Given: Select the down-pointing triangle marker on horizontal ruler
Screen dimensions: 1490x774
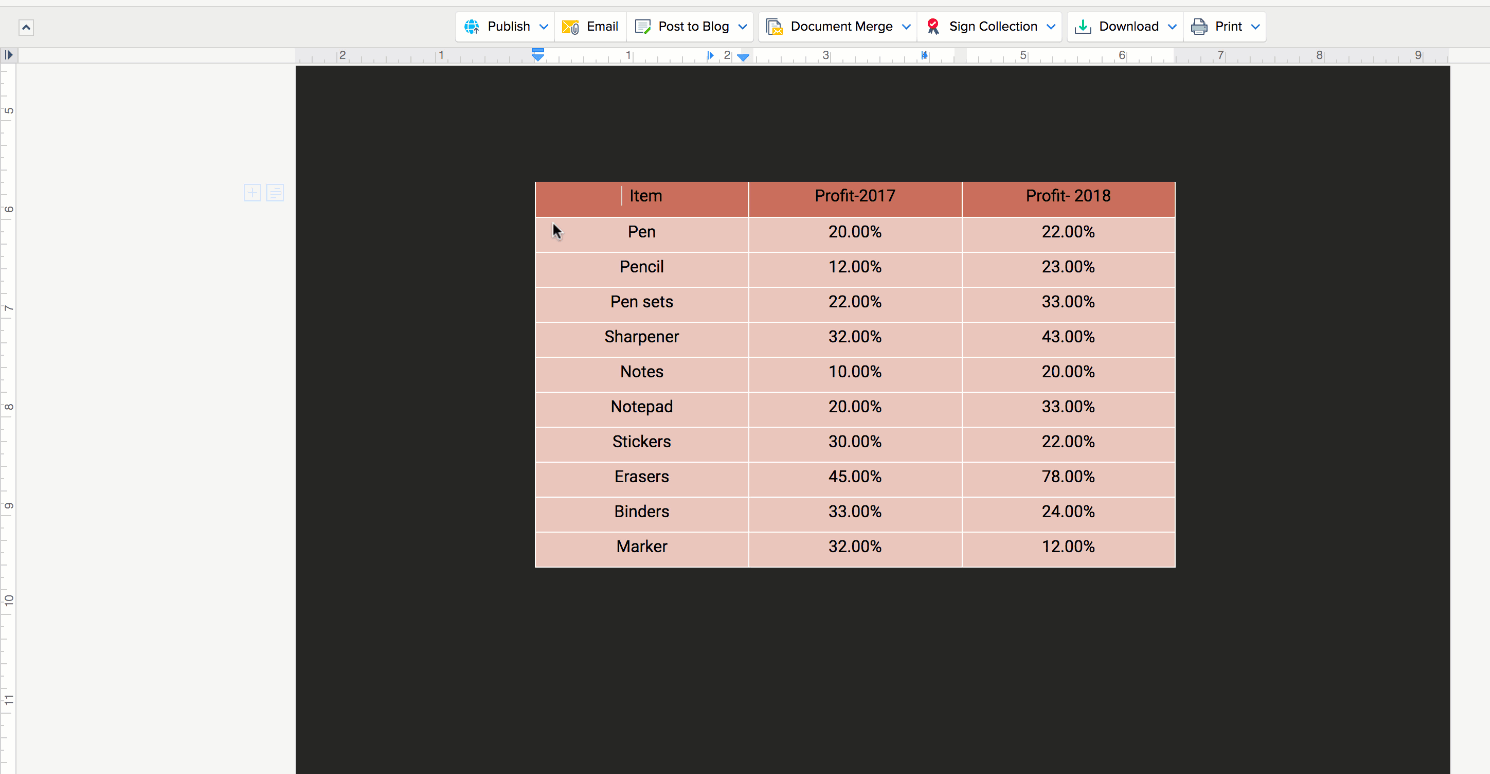Looking at the screenshot, I should (x=743, y=57).
